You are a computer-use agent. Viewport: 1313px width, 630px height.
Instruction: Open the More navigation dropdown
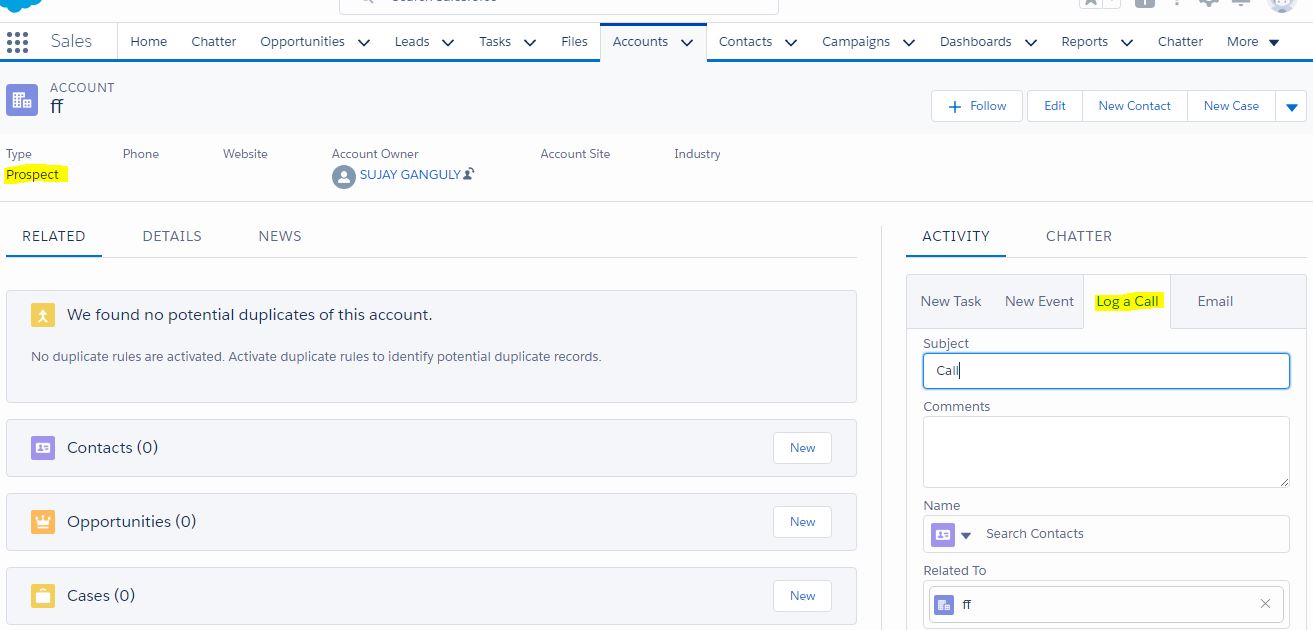coord(1253,42)
